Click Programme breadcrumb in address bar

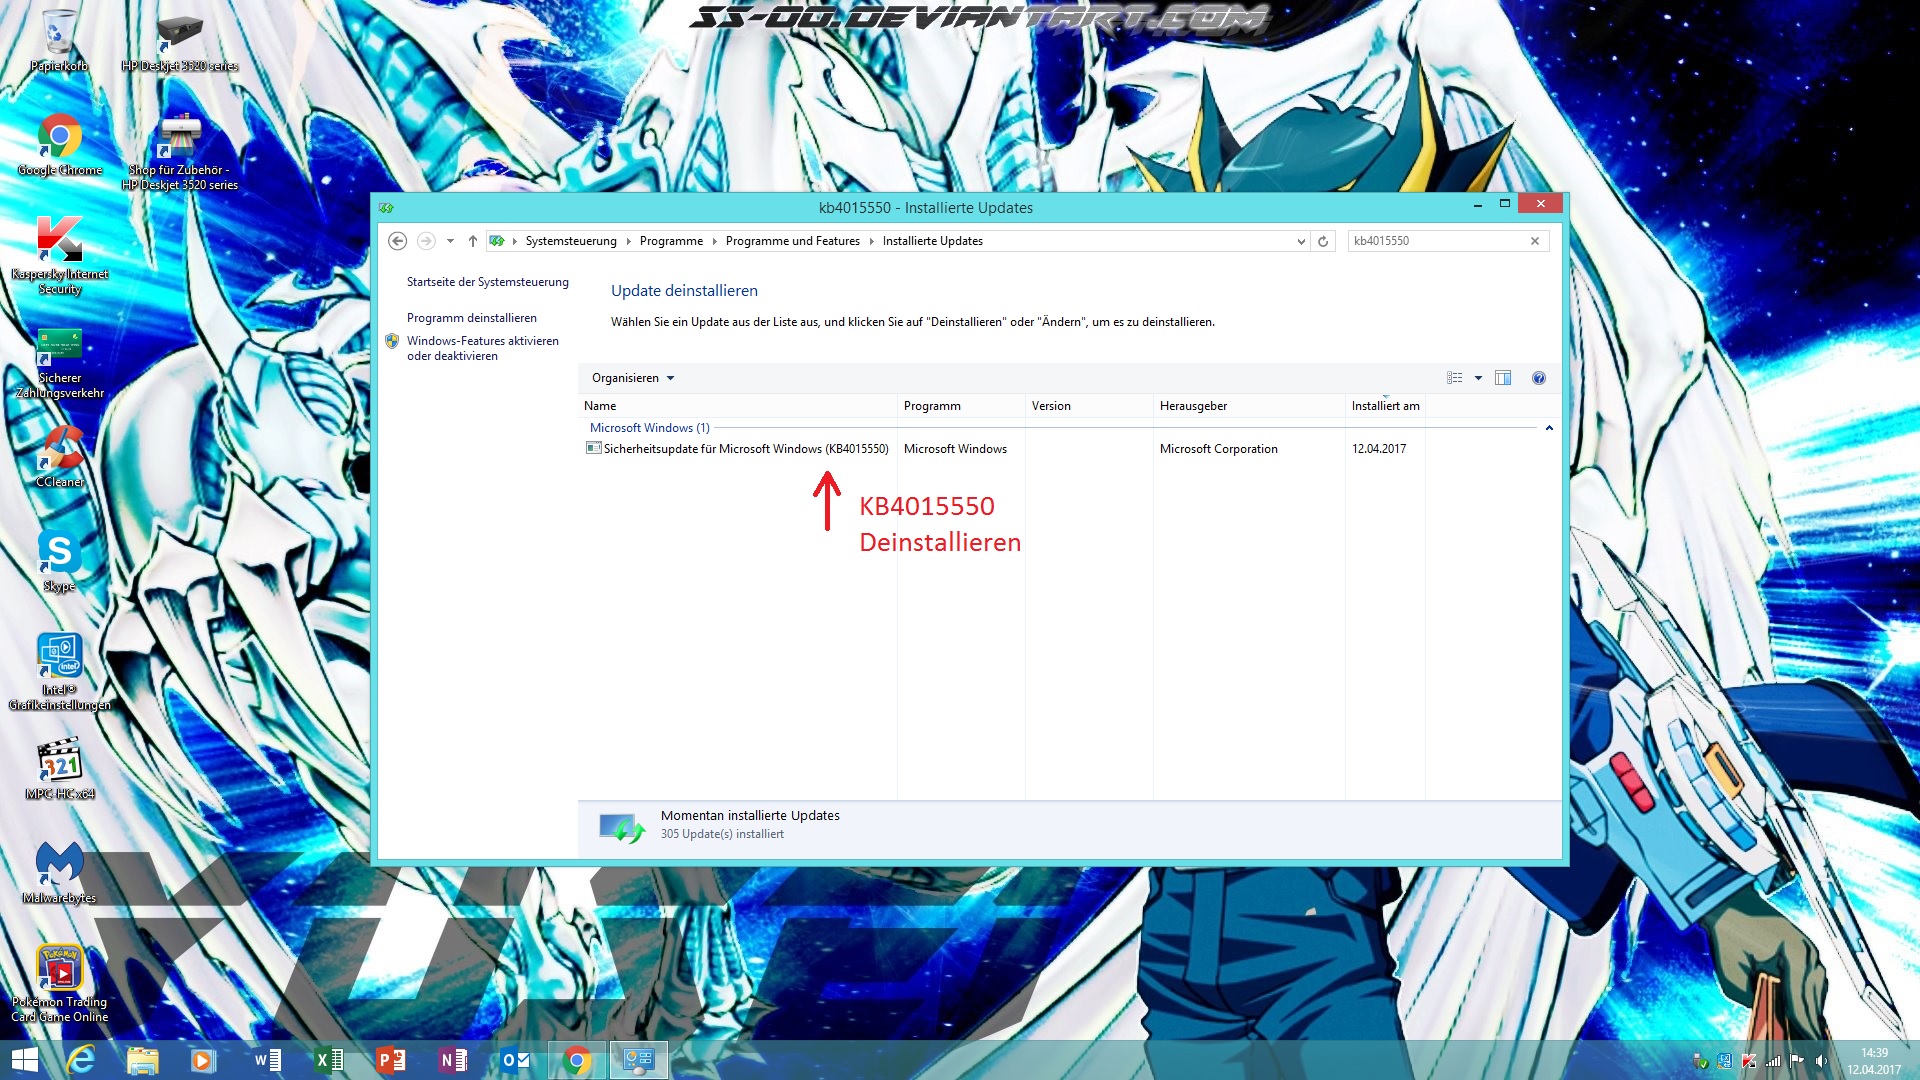click(671, 241)
